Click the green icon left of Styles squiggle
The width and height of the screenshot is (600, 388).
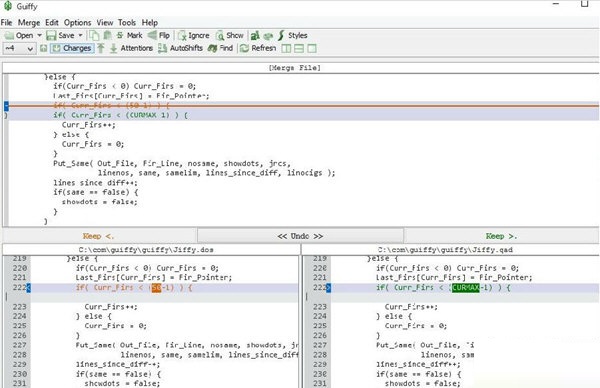tap(268, 36)
